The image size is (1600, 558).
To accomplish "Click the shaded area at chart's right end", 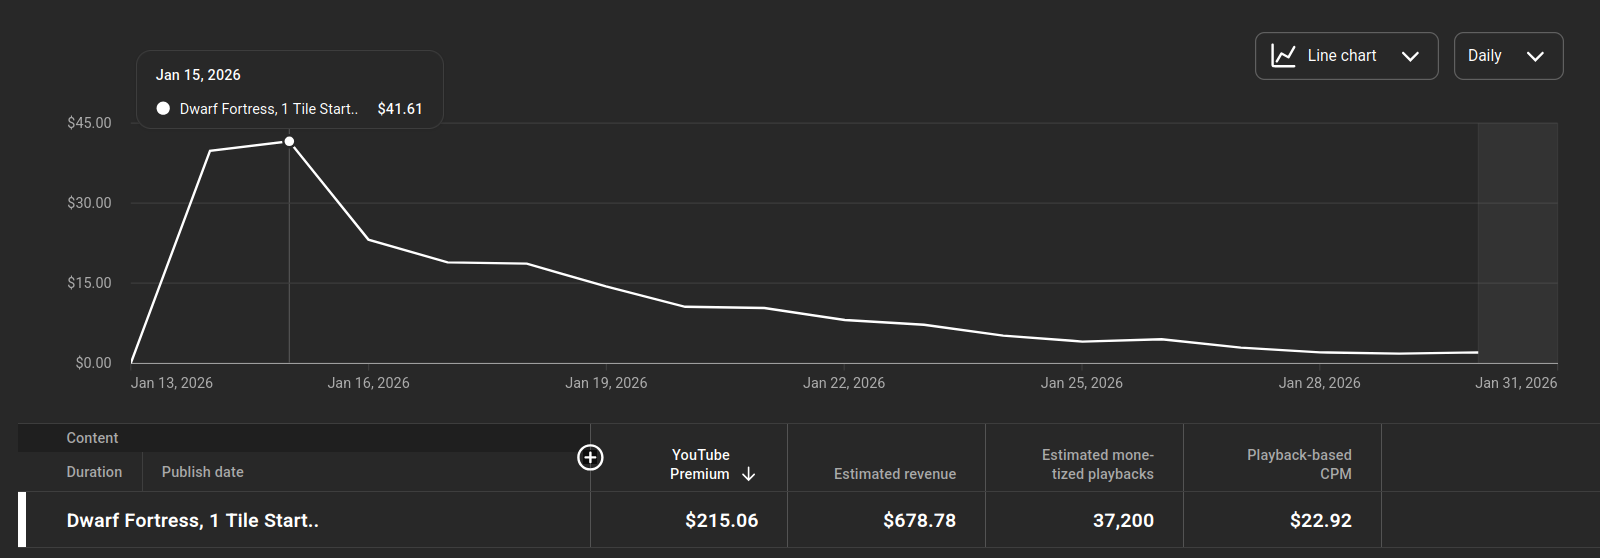I will coord(1517,242).
